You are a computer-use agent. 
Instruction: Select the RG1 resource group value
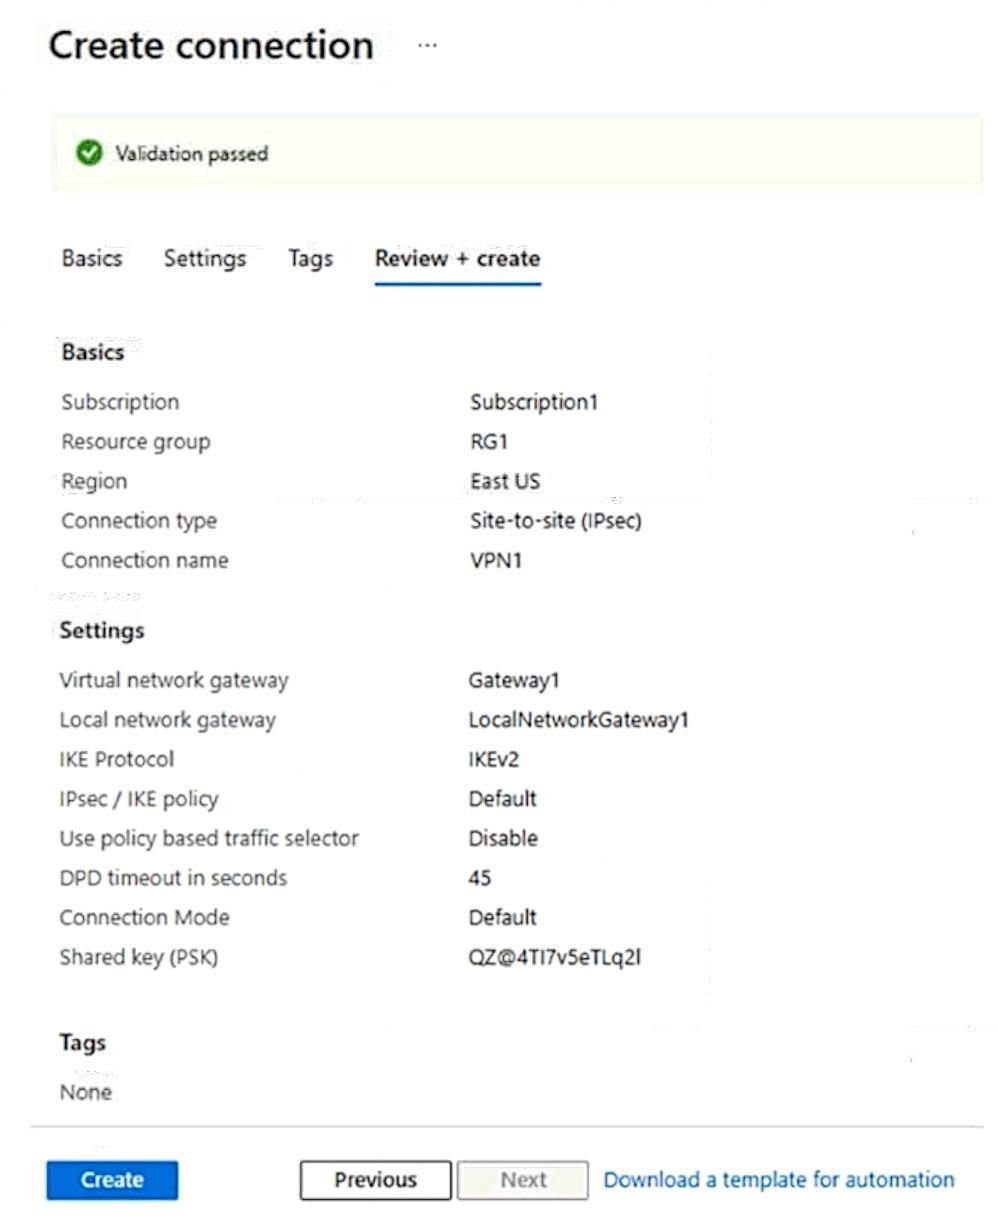490,442
